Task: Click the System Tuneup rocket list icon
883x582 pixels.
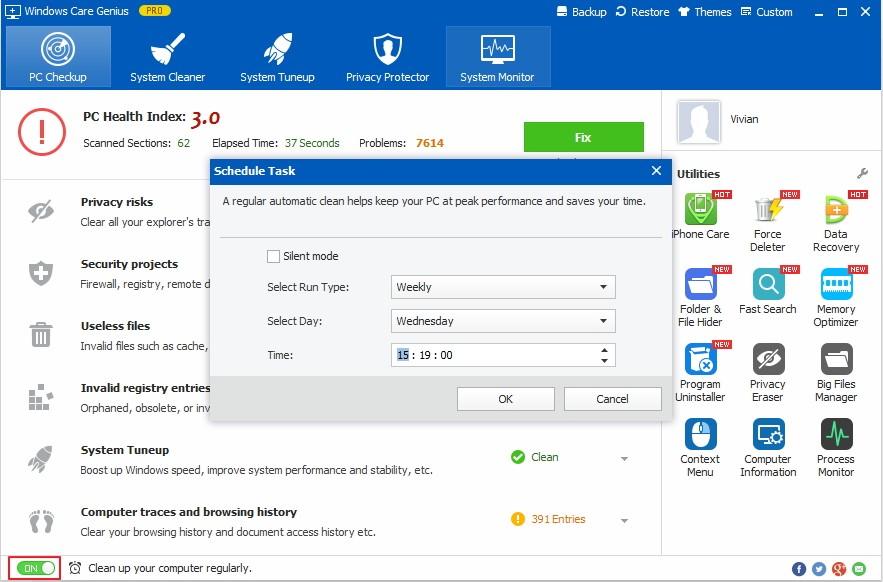Action: coord(41,459)
